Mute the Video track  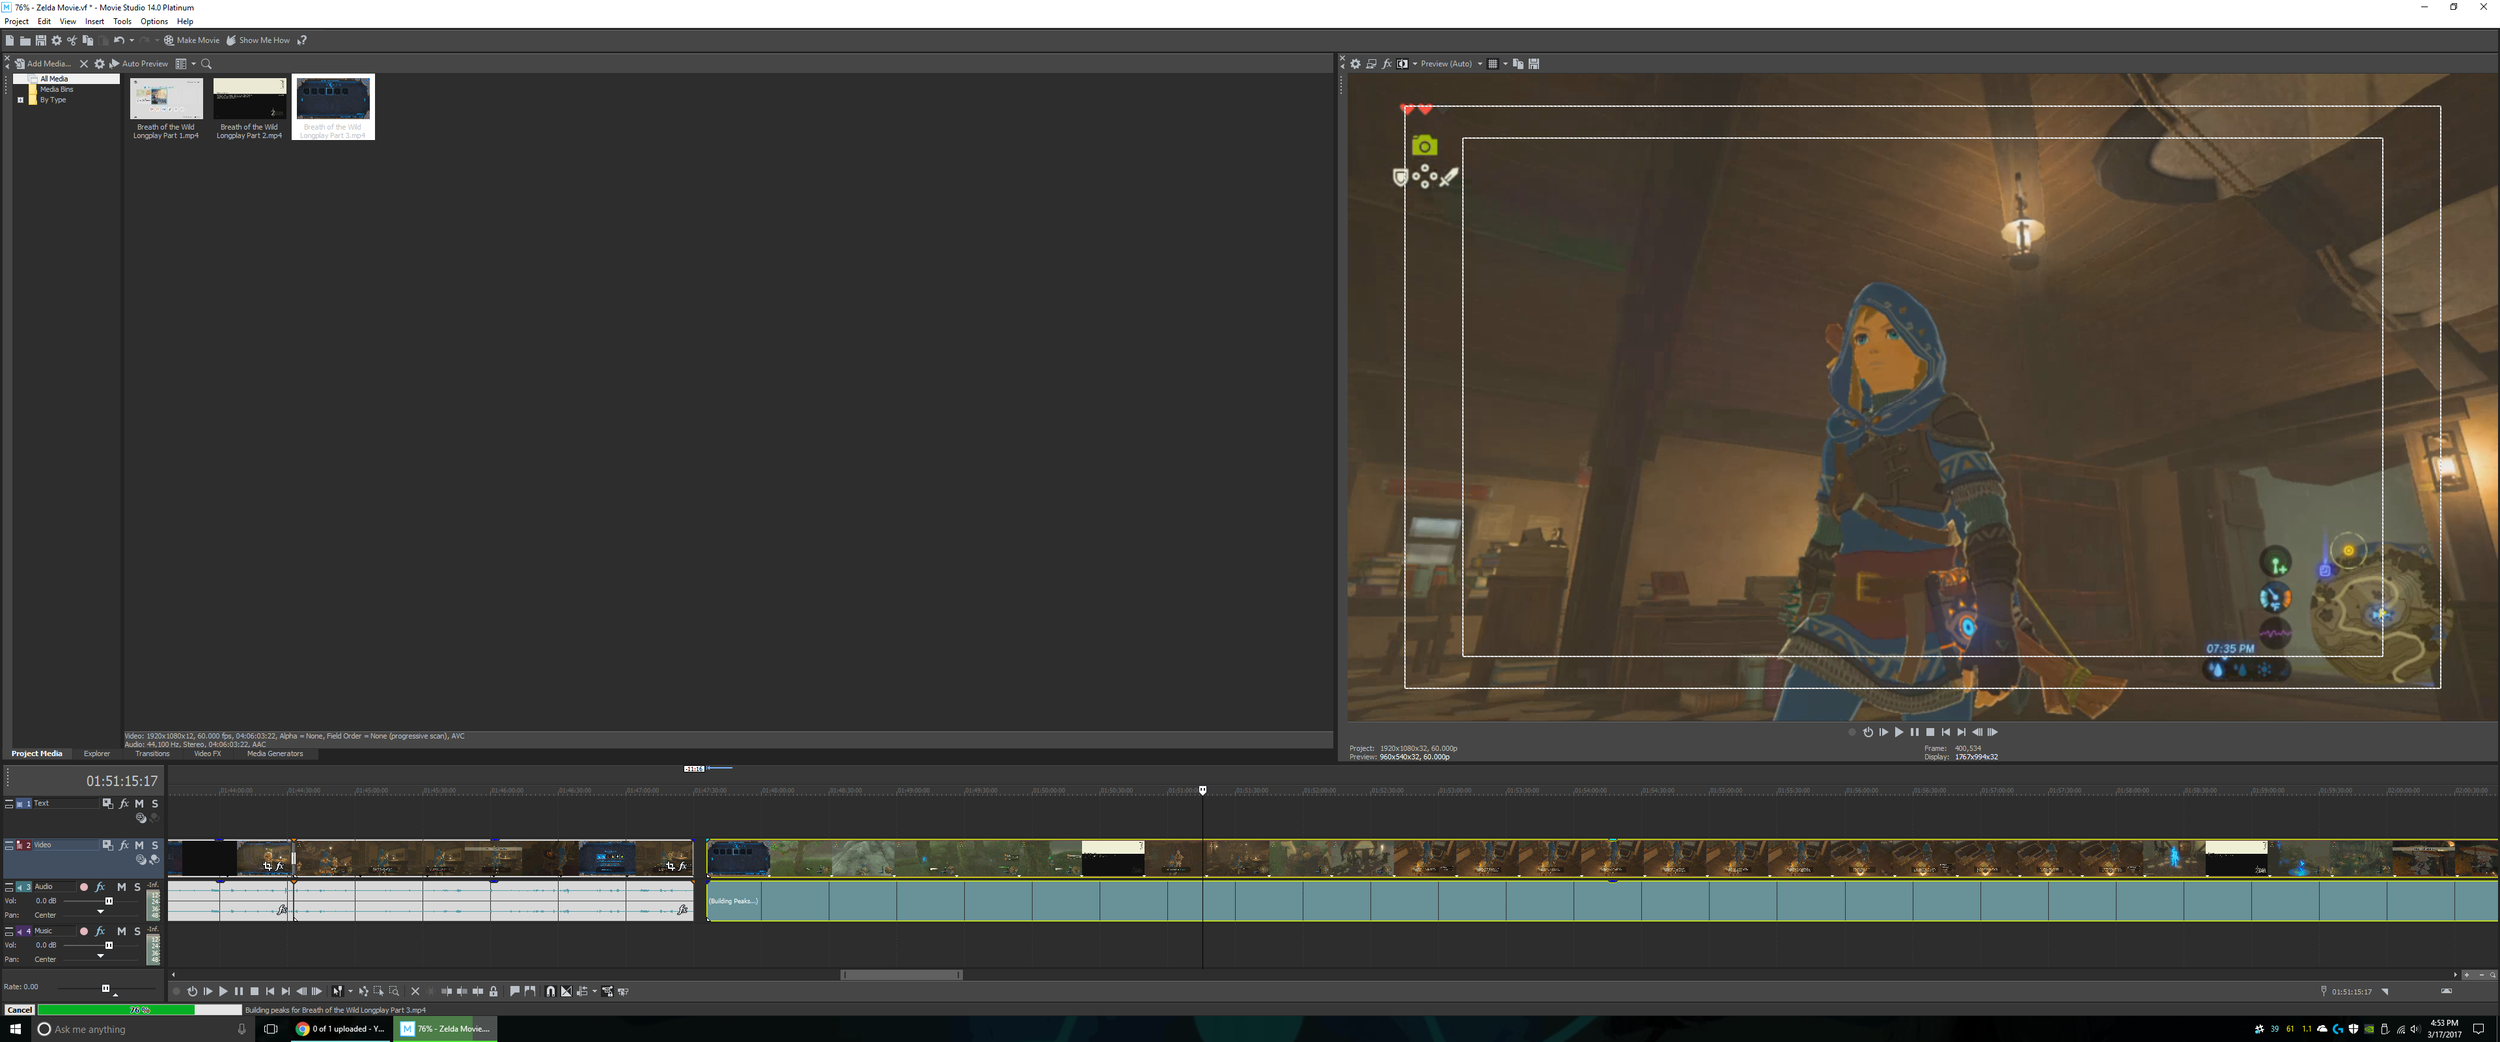tap(139, 846)
